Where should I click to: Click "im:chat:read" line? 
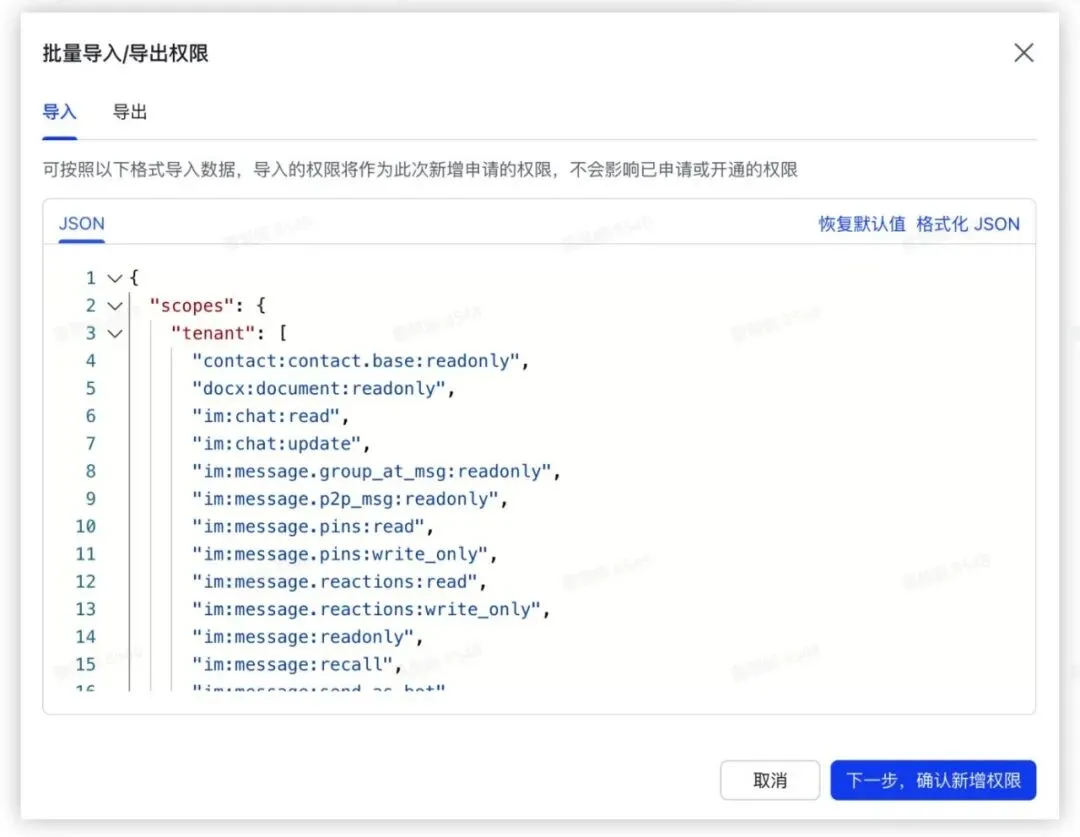(269, 416)
